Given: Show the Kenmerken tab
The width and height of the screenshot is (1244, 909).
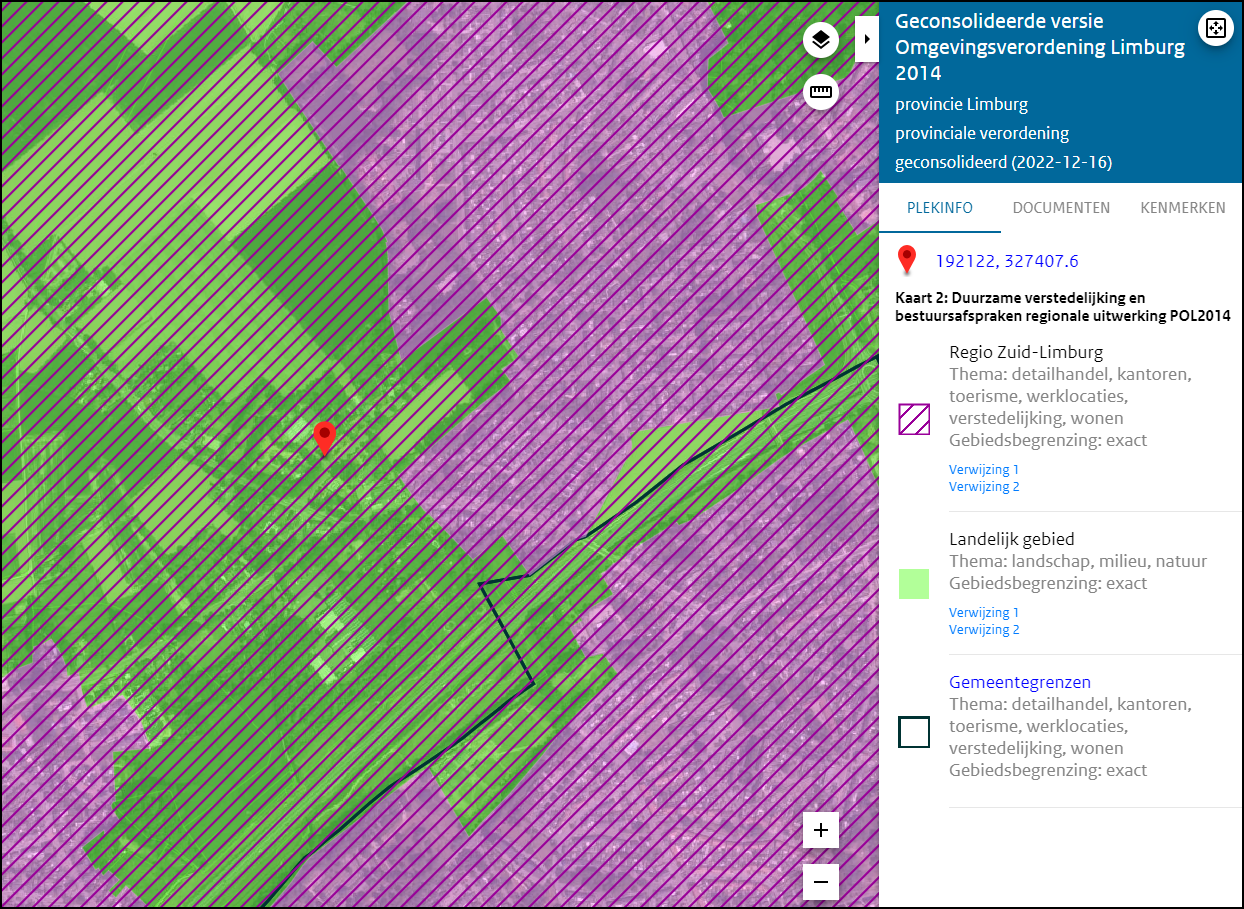Looking at the screenshot, I should click(1183, 208).
